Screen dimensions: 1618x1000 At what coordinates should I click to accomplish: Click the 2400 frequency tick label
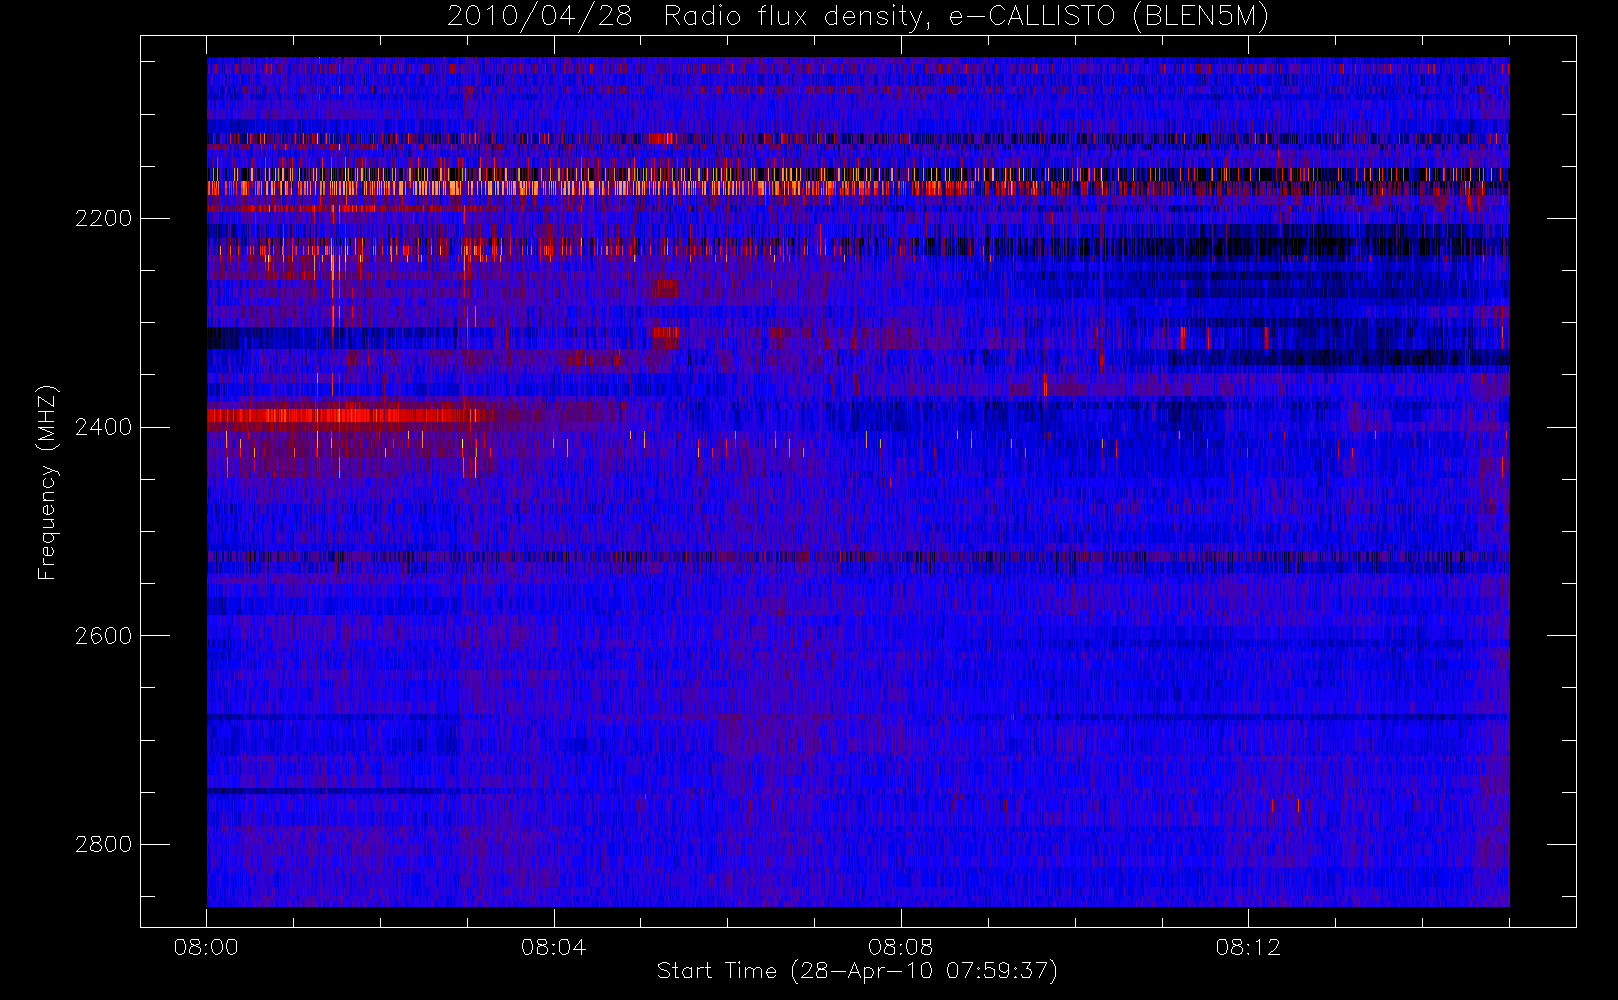pyautogui.click(x=103, y=427)
